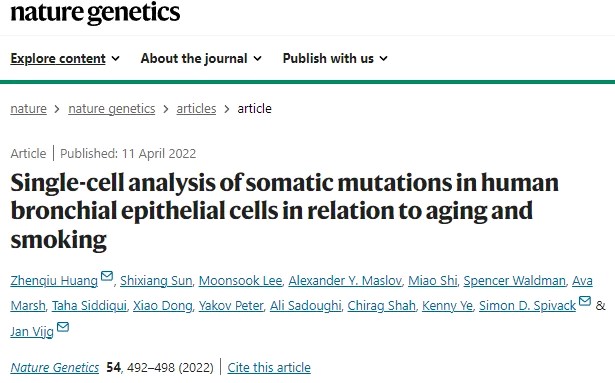Click author name Xiao Dong

click(163, 306)
